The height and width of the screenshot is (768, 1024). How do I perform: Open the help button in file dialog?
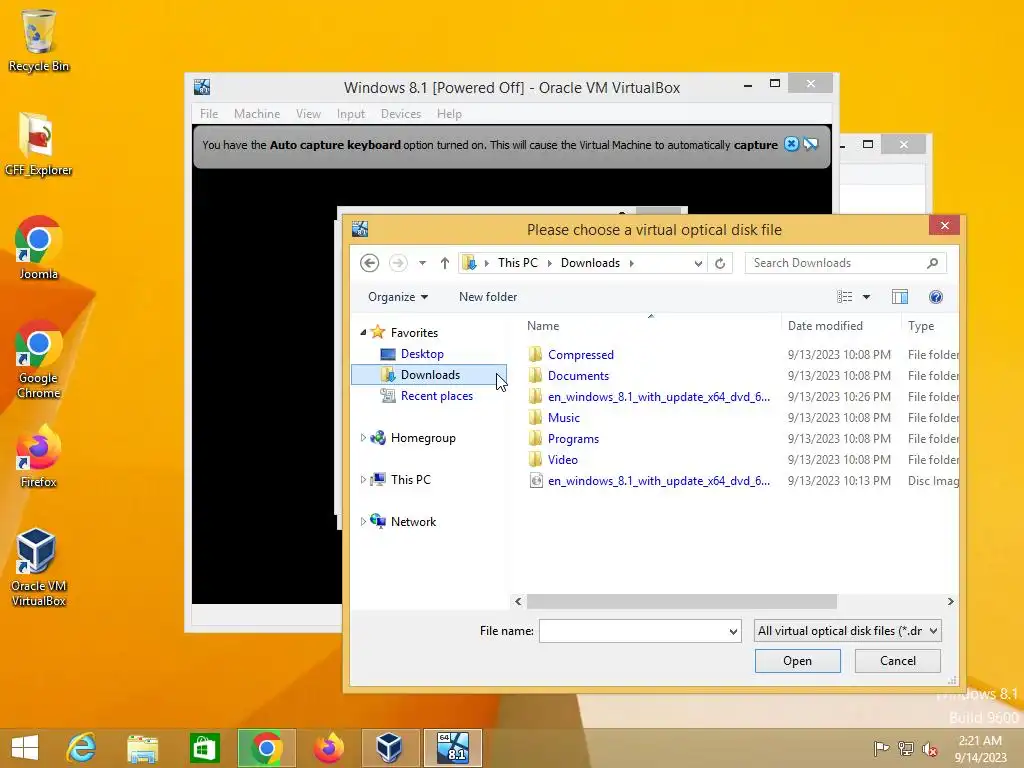936,297
